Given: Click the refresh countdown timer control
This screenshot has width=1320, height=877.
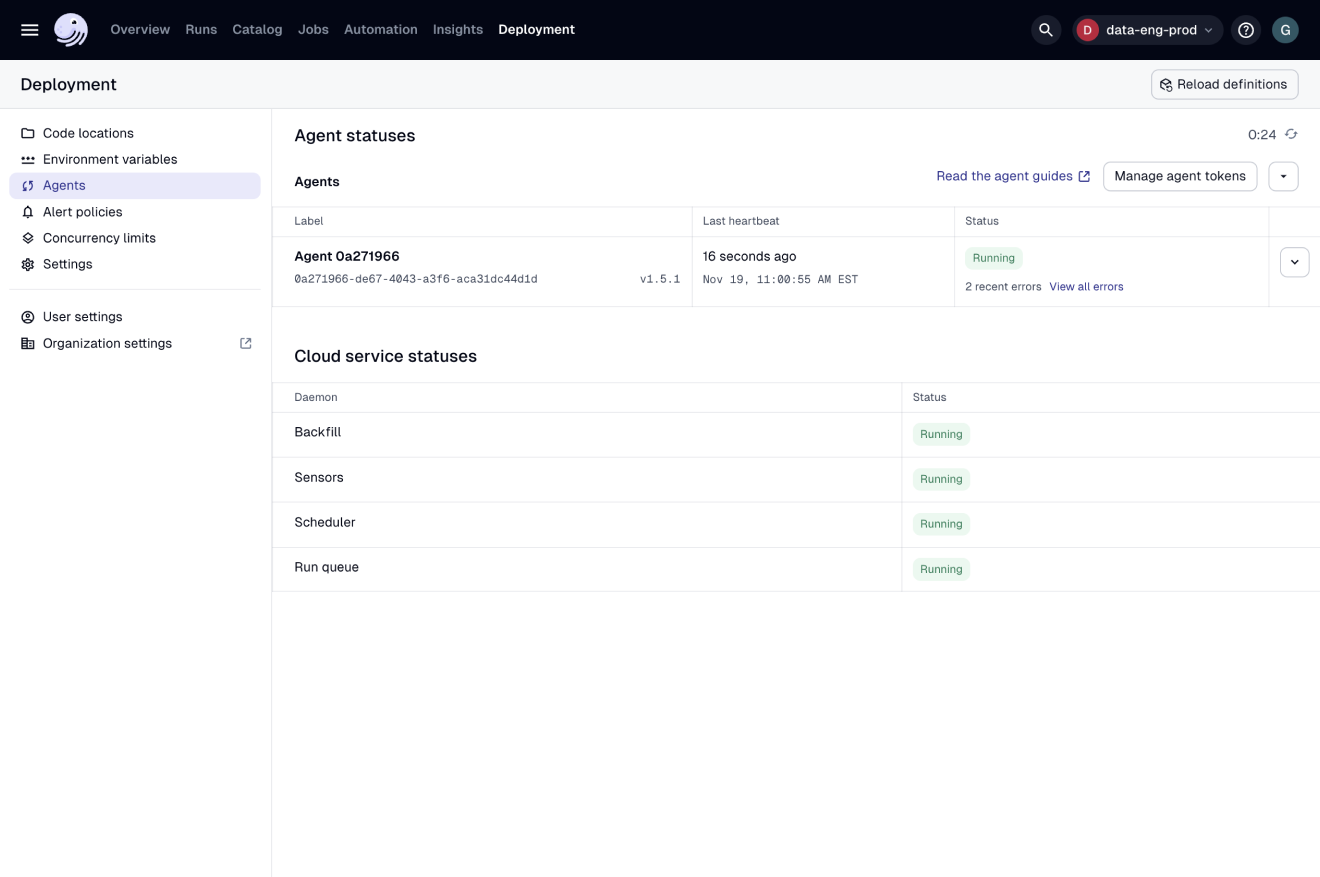Looking at the screenshot, I should tap(1289, 133).
